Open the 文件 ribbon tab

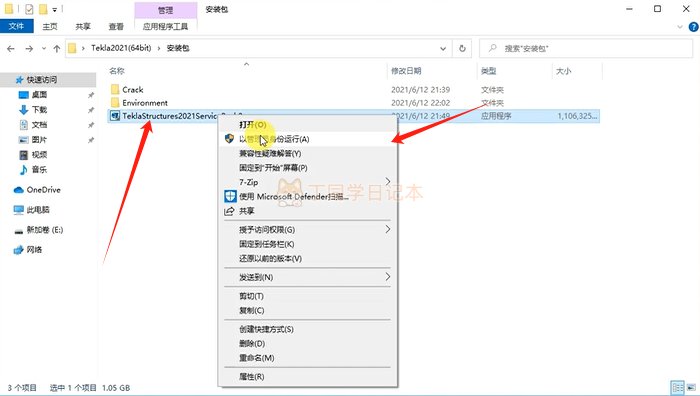pos(17,26)
